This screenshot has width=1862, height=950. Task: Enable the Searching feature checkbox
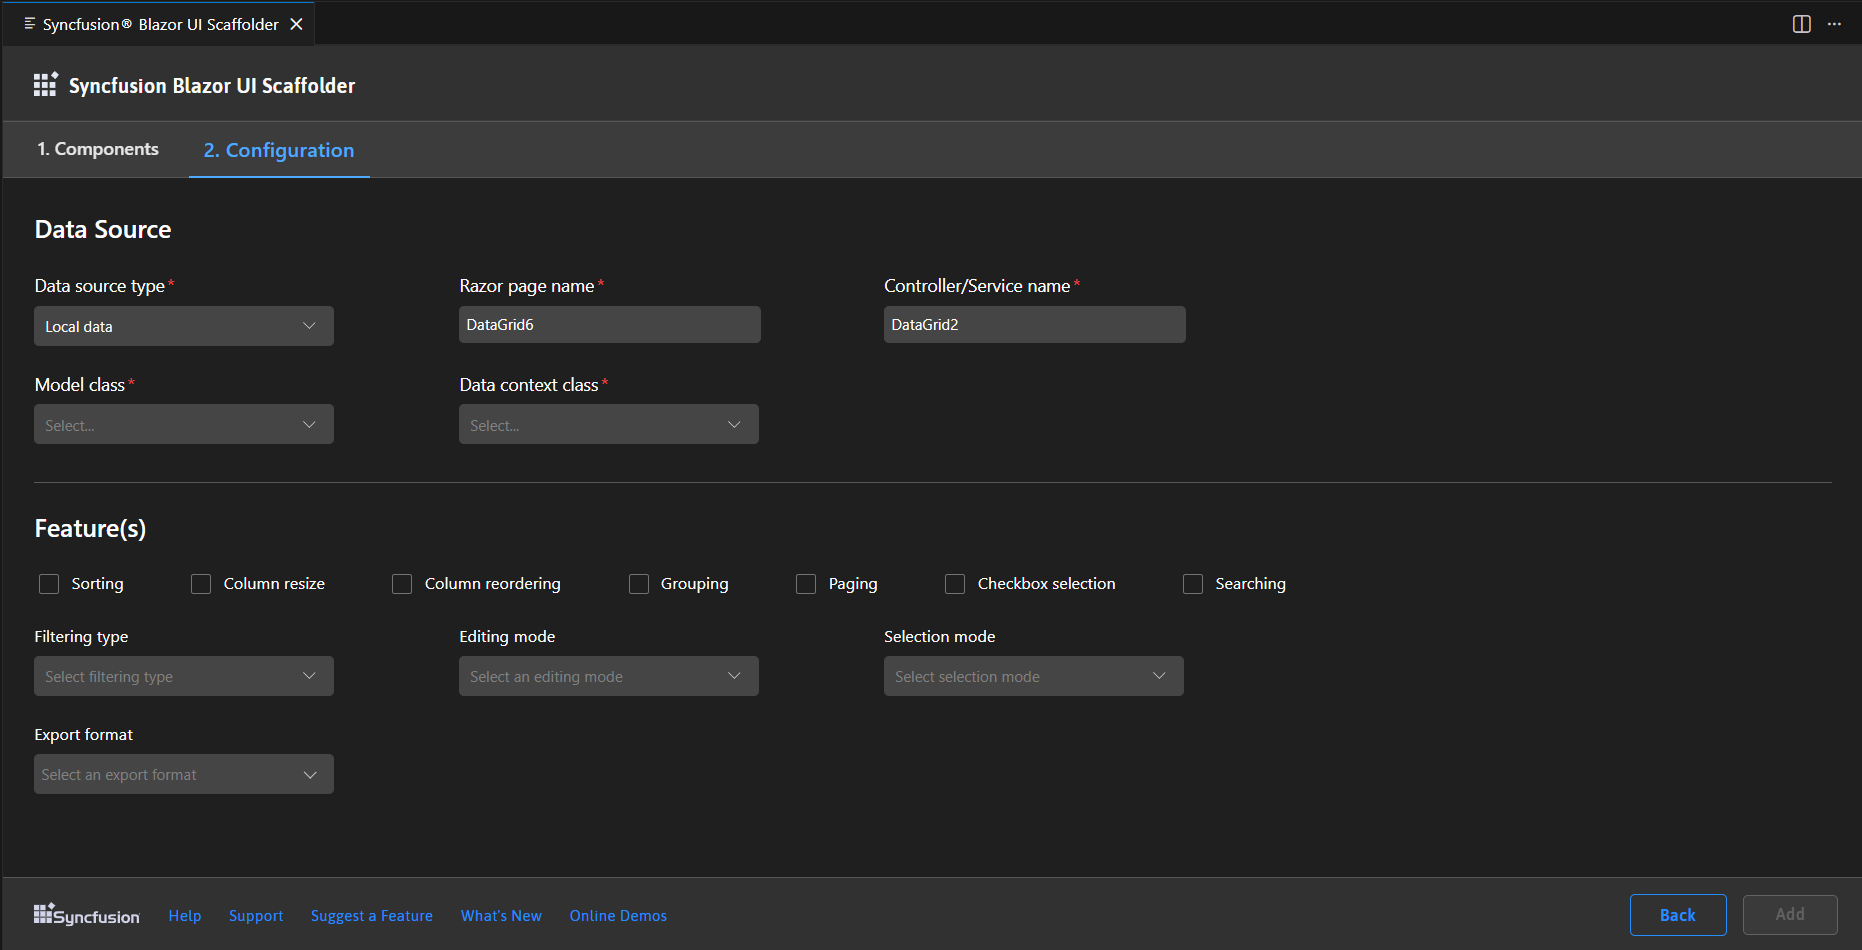1193,584
